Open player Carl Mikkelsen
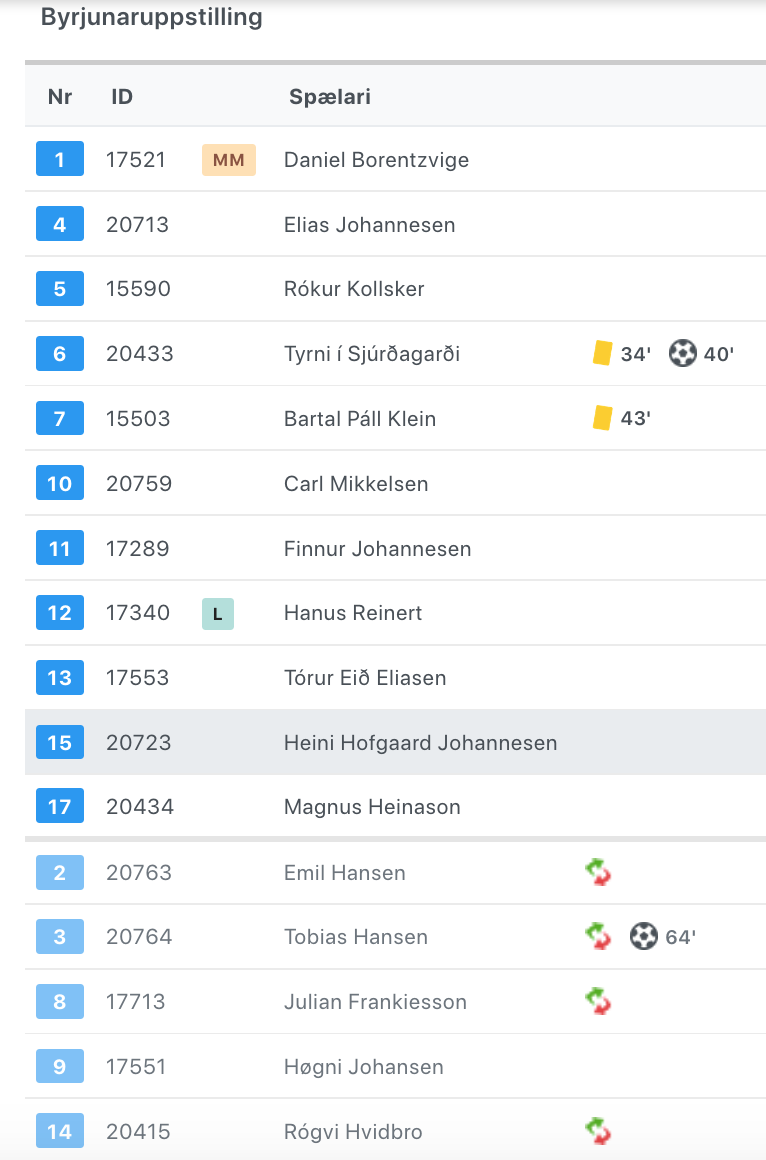766x1160 pixels. coord(356,484)
